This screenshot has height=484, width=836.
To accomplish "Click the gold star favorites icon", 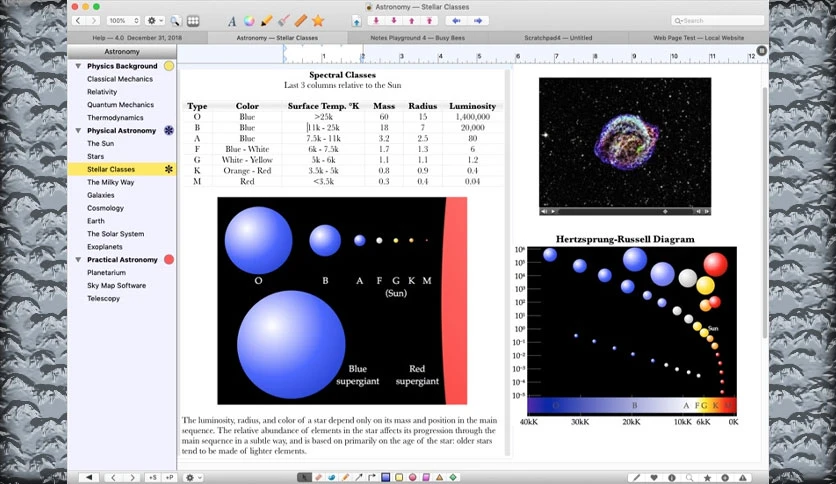I will [x=318, y=21].
